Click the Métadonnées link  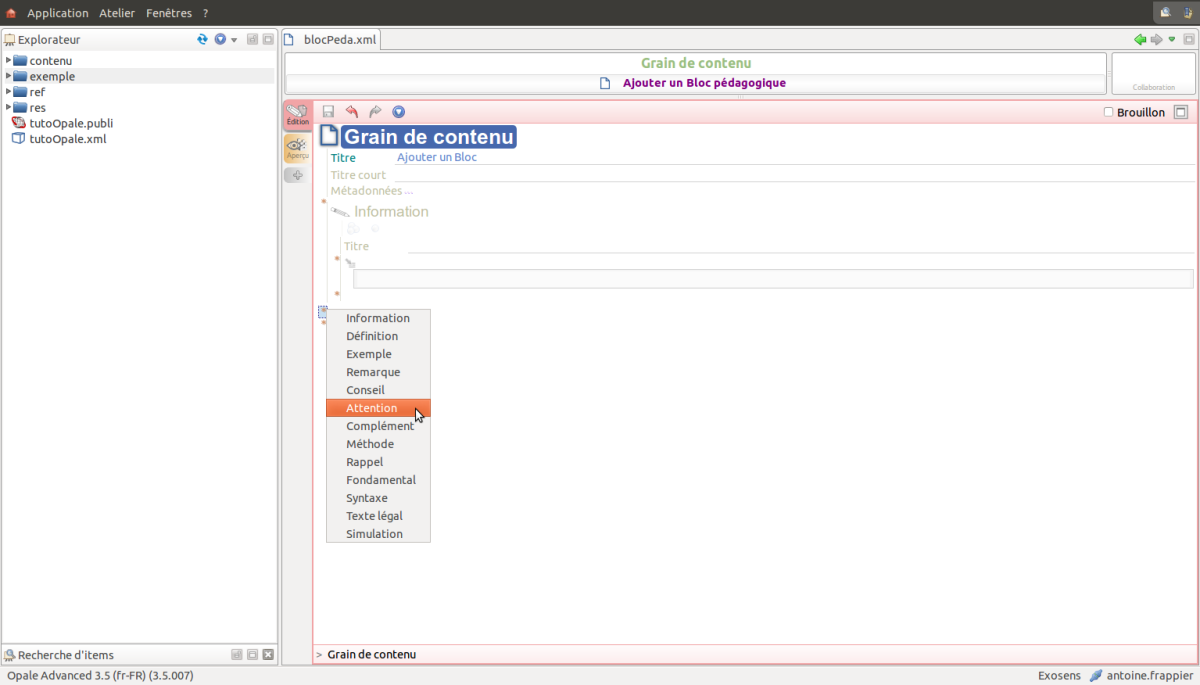(x=371, y=191)
